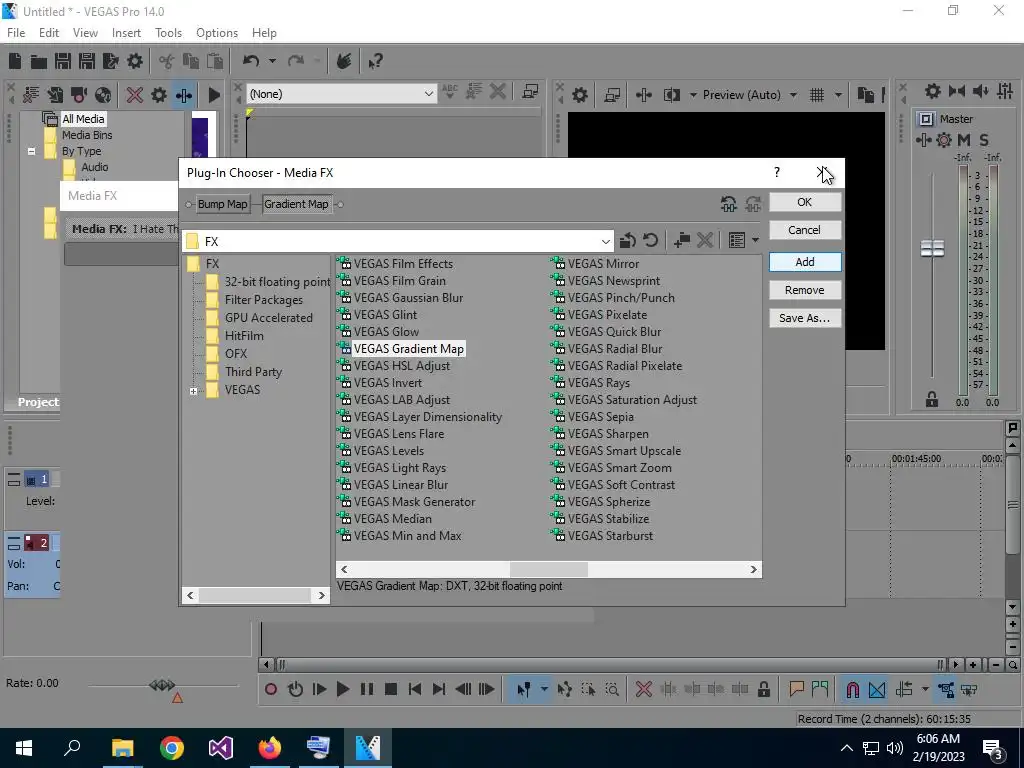This screenshot has height=768, width=1024.
Task: Click Move Plug-In Left icon in Plug-In Chooser
Action: pos(728,204)
